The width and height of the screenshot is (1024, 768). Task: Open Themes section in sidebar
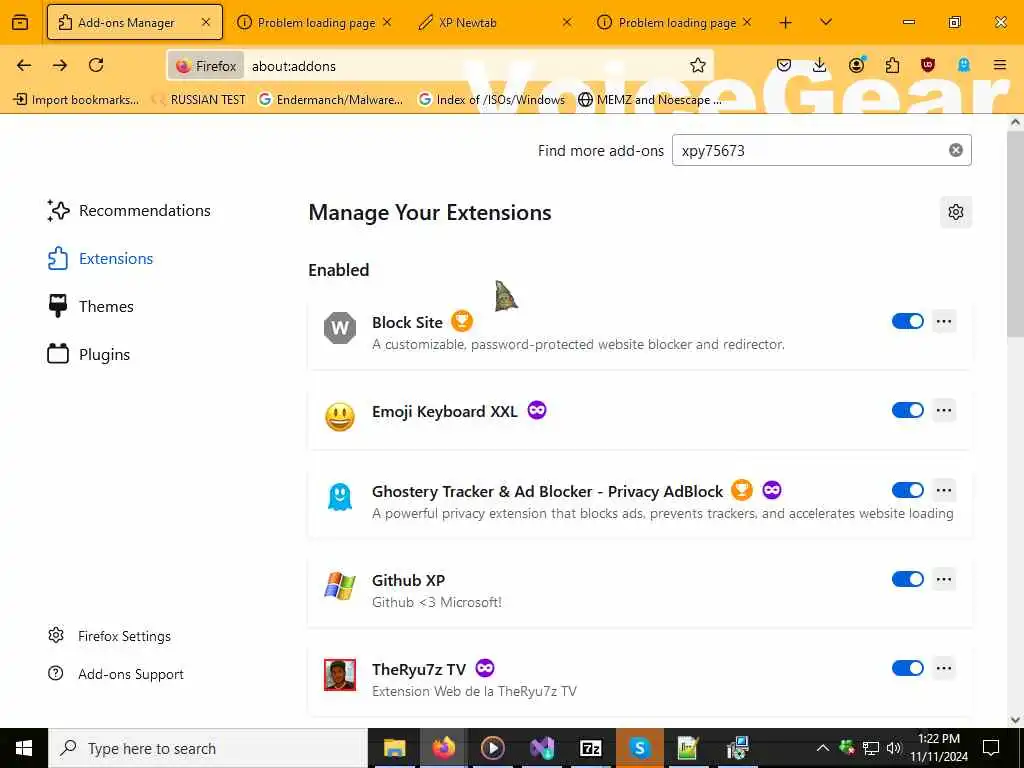[x=91, y=307]
